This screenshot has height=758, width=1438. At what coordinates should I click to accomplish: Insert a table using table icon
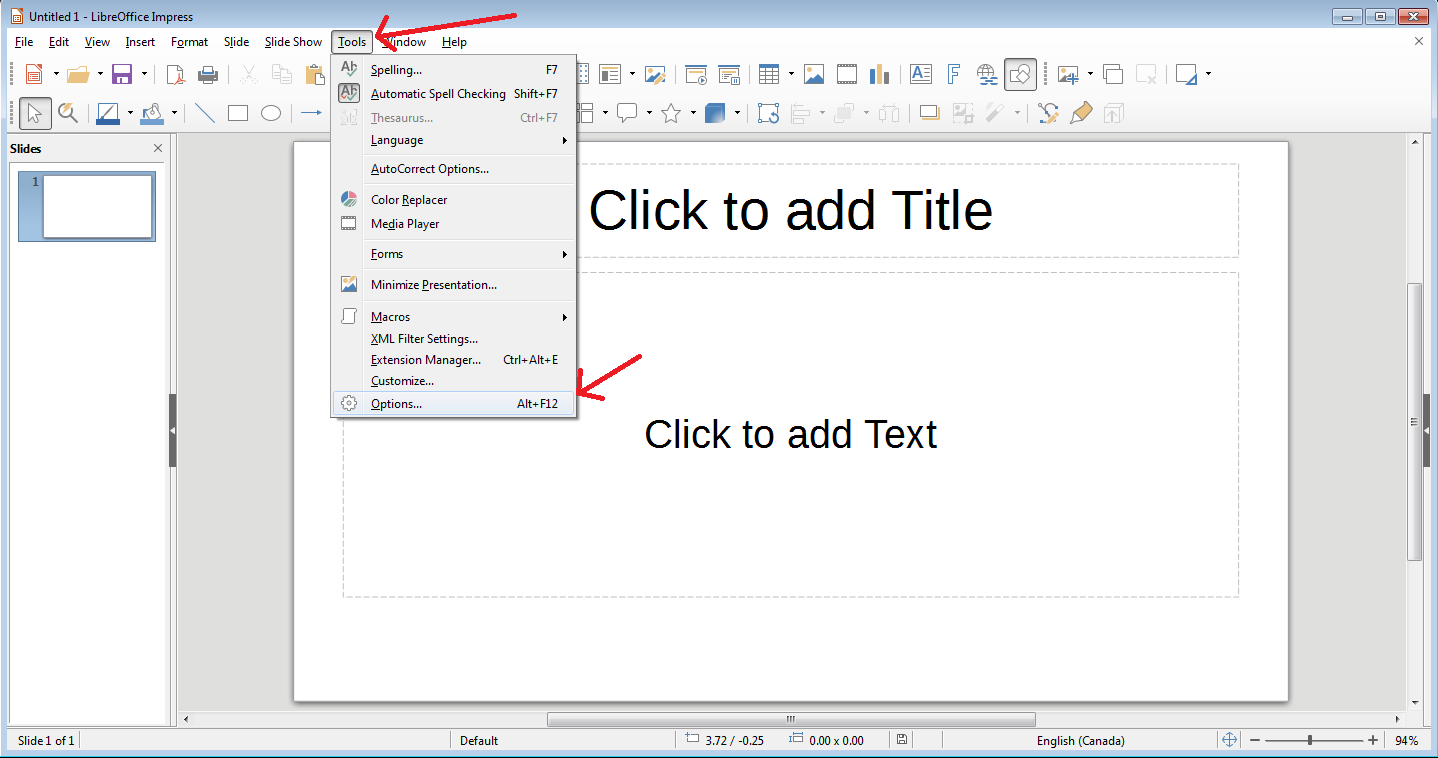tap(769, 74)
